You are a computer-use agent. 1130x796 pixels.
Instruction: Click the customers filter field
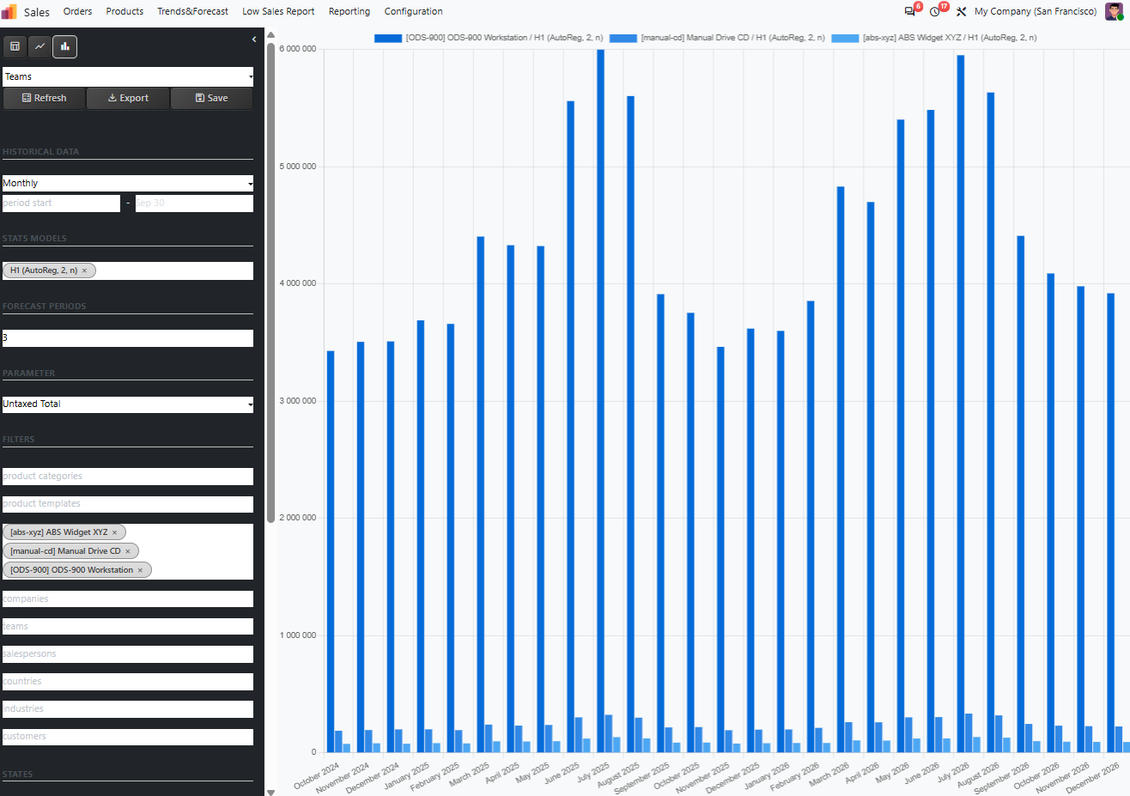click(x=128, y=736)
